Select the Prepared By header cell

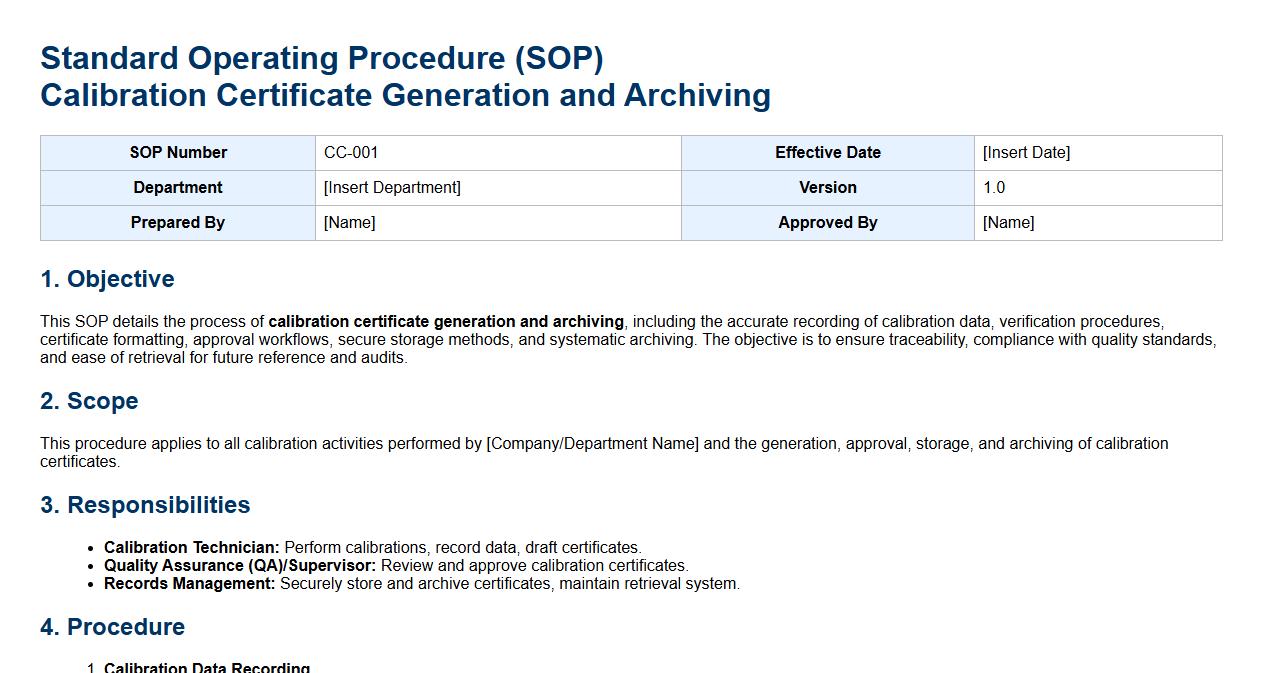[x=178, y=223]
